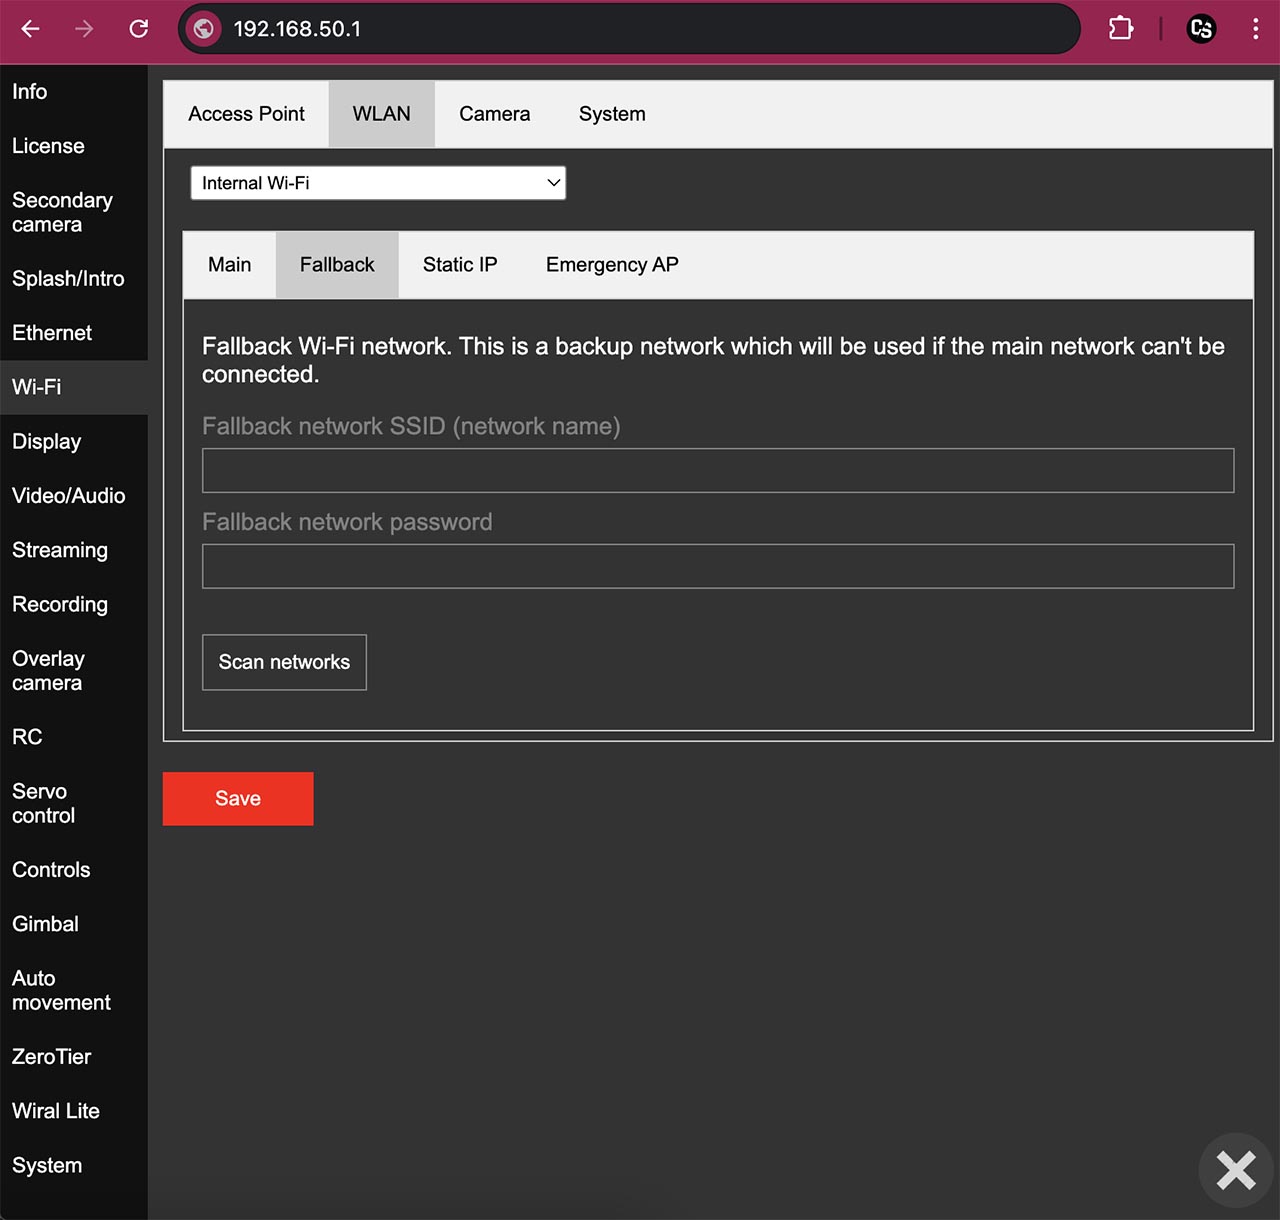
Task: Save the Wi-Fi settings
Action: 238,799
